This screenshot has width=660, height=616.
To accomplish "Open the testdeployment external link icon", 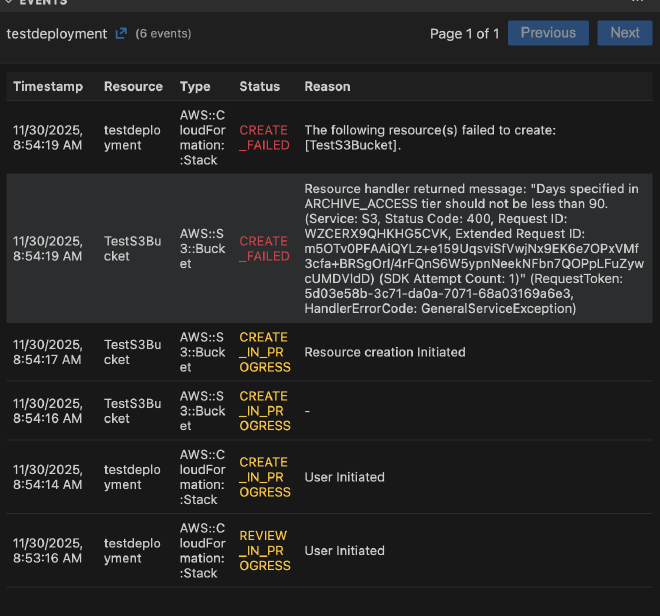I will tap(121, 33).
